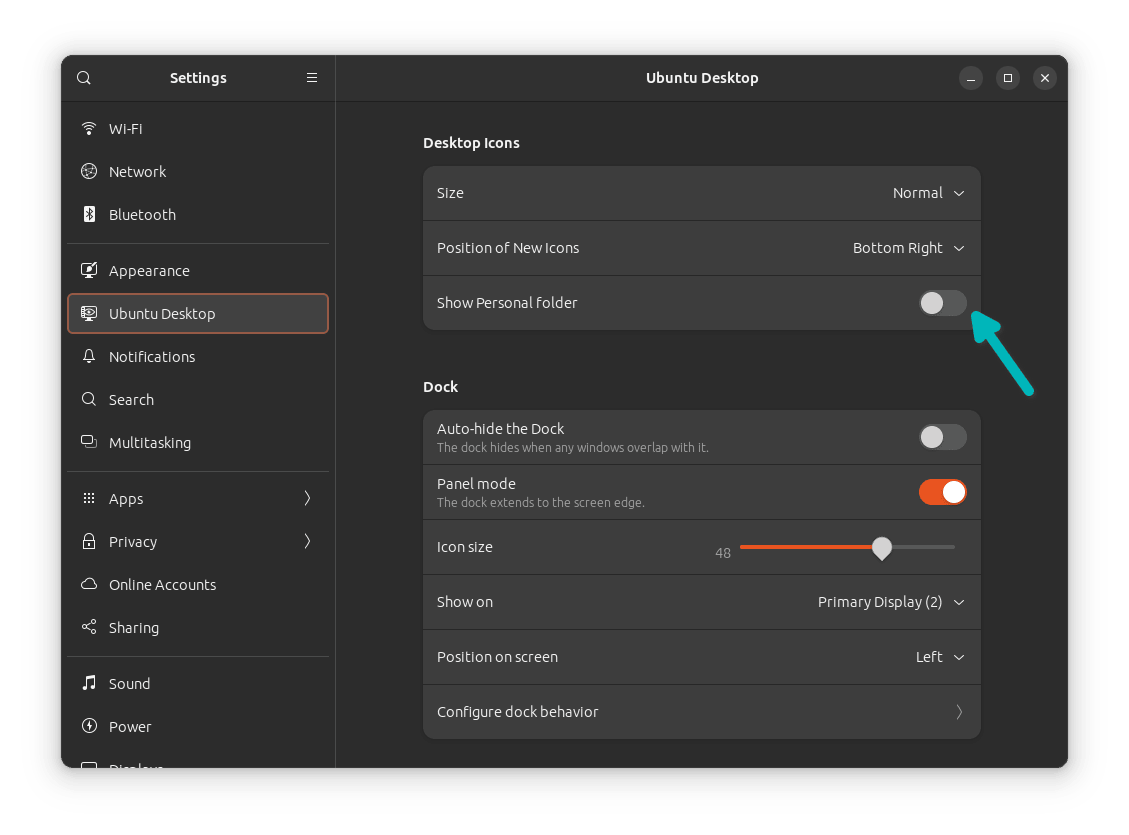Click the Wi-Fi icon in sidebar
Image resolution: width=1129 pixels, height=835 pixels.
coord(89,129)
